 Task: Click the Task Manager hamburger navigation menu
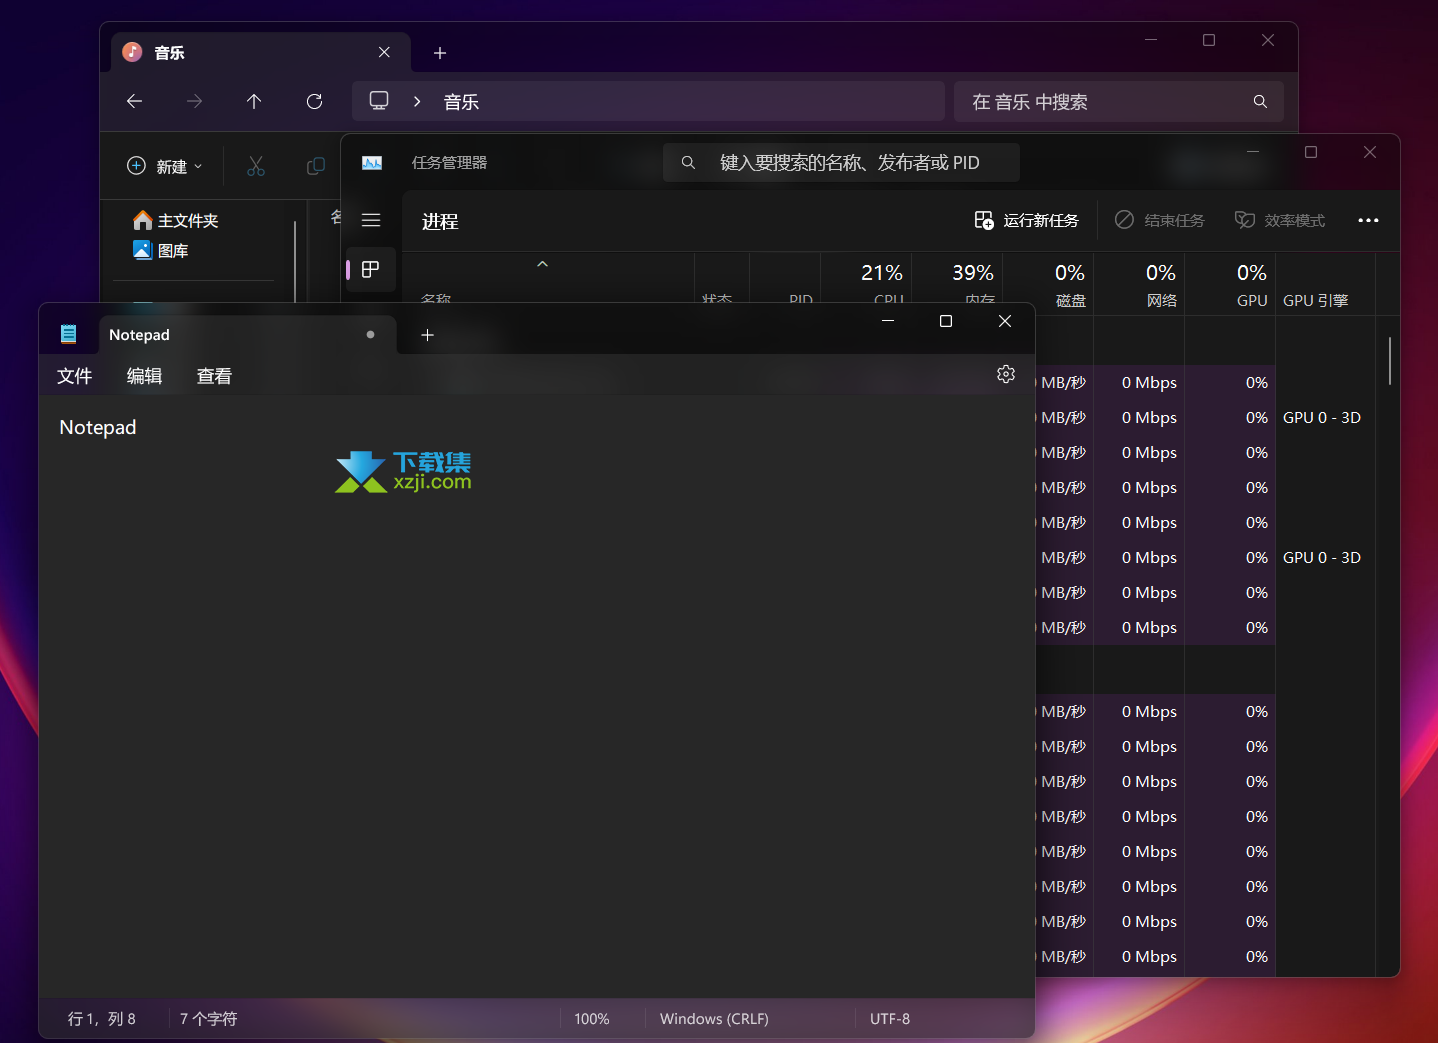(371, 220)
